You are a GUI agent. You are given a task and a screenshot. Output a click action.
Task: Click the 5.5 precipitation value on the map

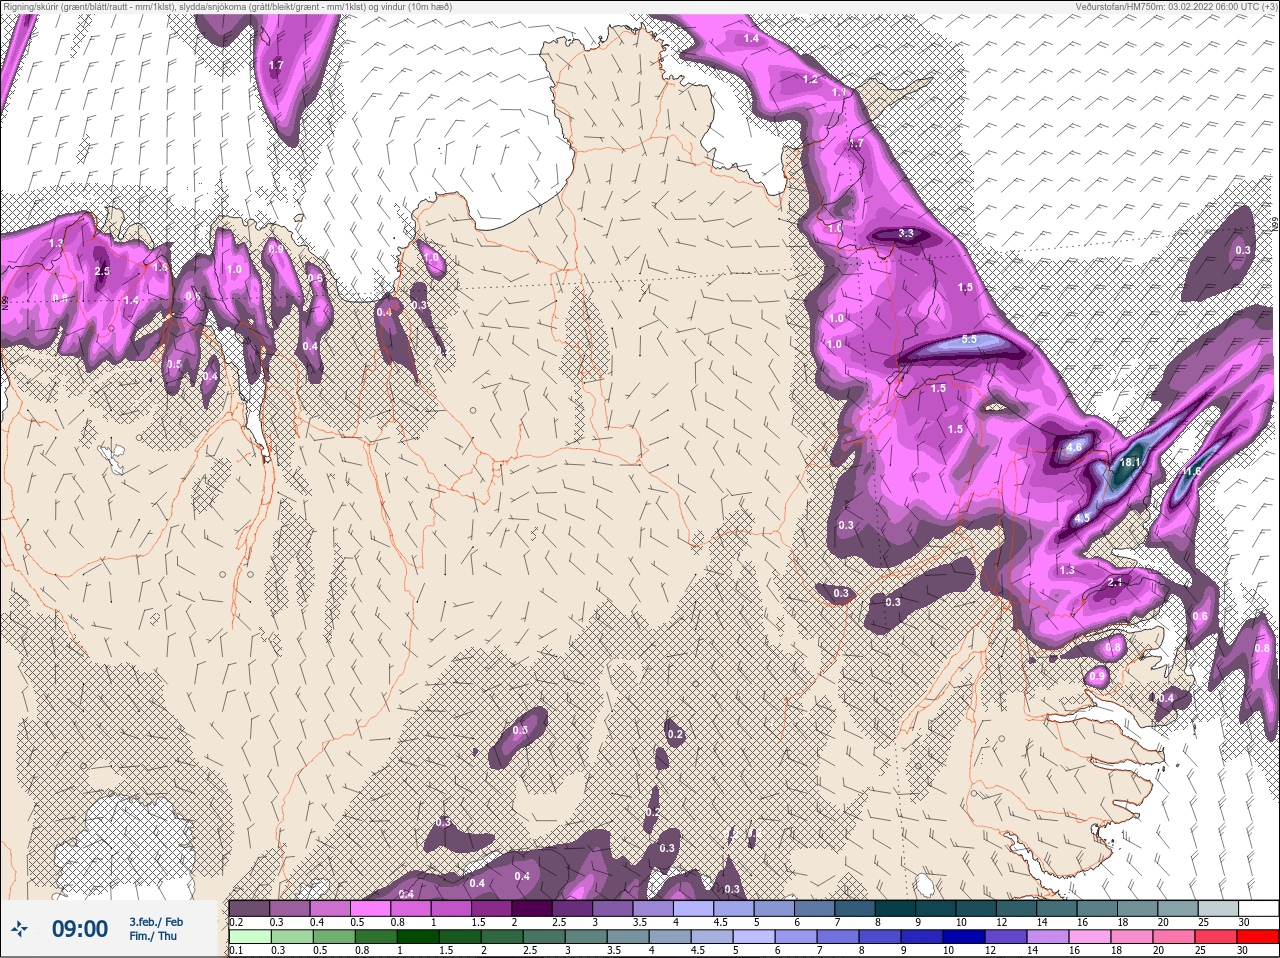(x=969, y=340)
